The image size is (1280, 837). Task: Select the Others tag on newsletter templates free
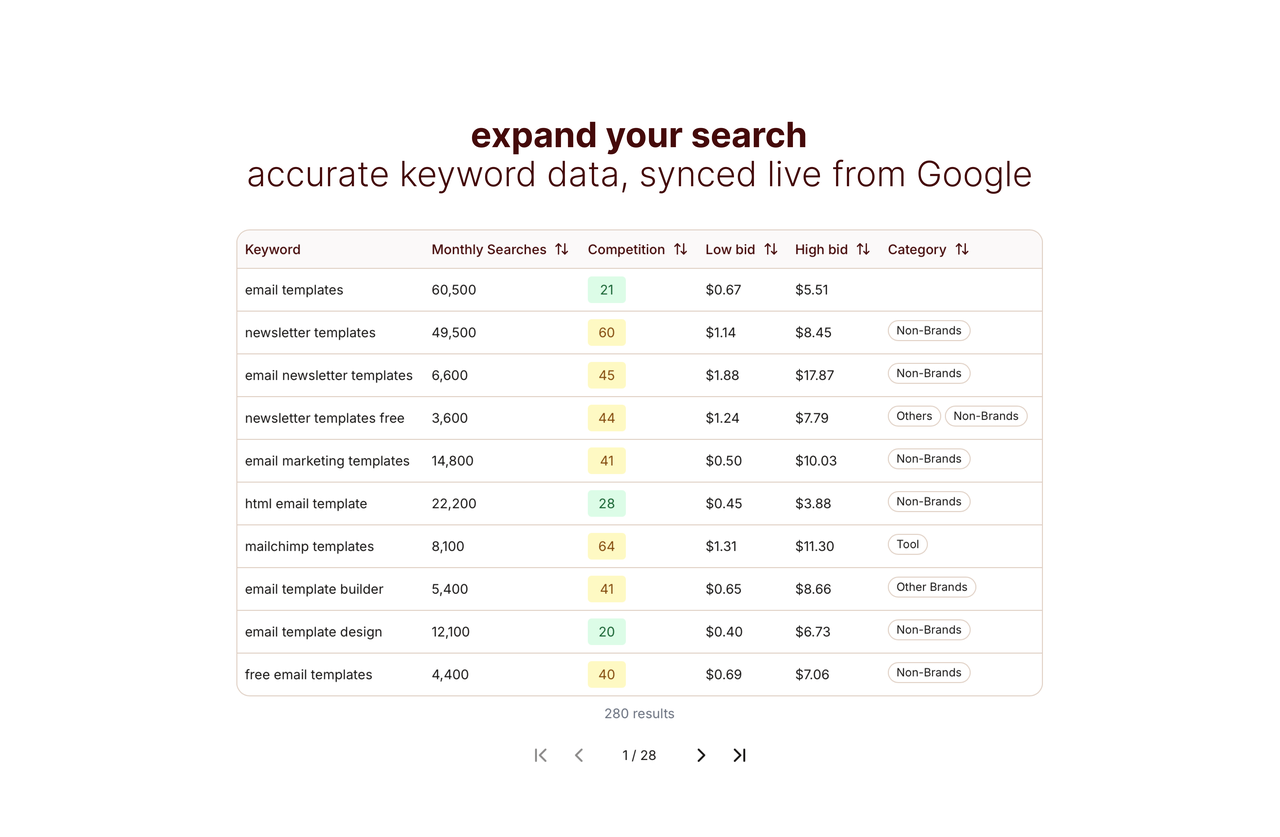[x=913, y=416]
